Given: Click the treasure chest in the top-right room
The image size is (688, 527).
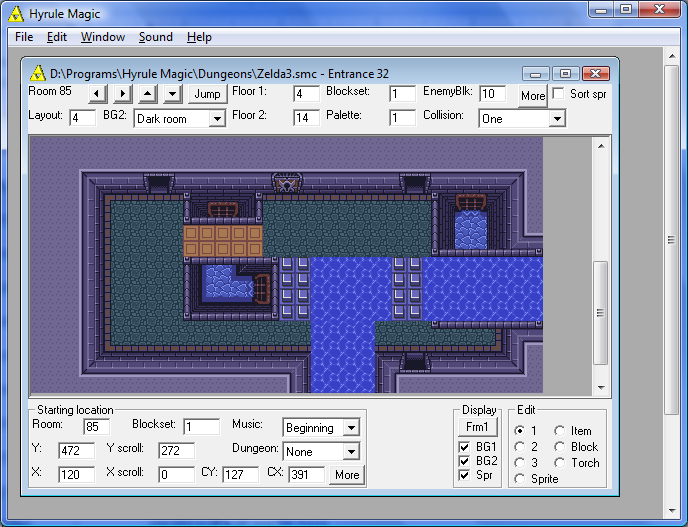Looking at the screenshot, I should point(471,202).
